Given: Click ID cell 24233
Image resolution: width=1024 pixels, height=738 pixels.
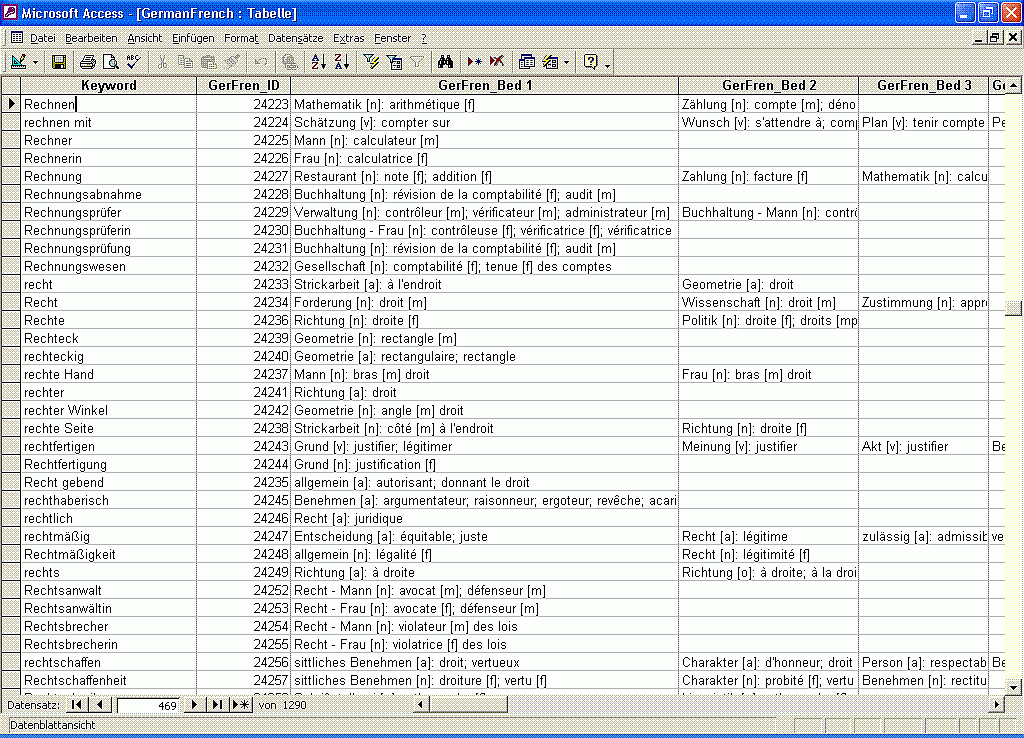Looking at the screenshot, I should pos(244,284).
